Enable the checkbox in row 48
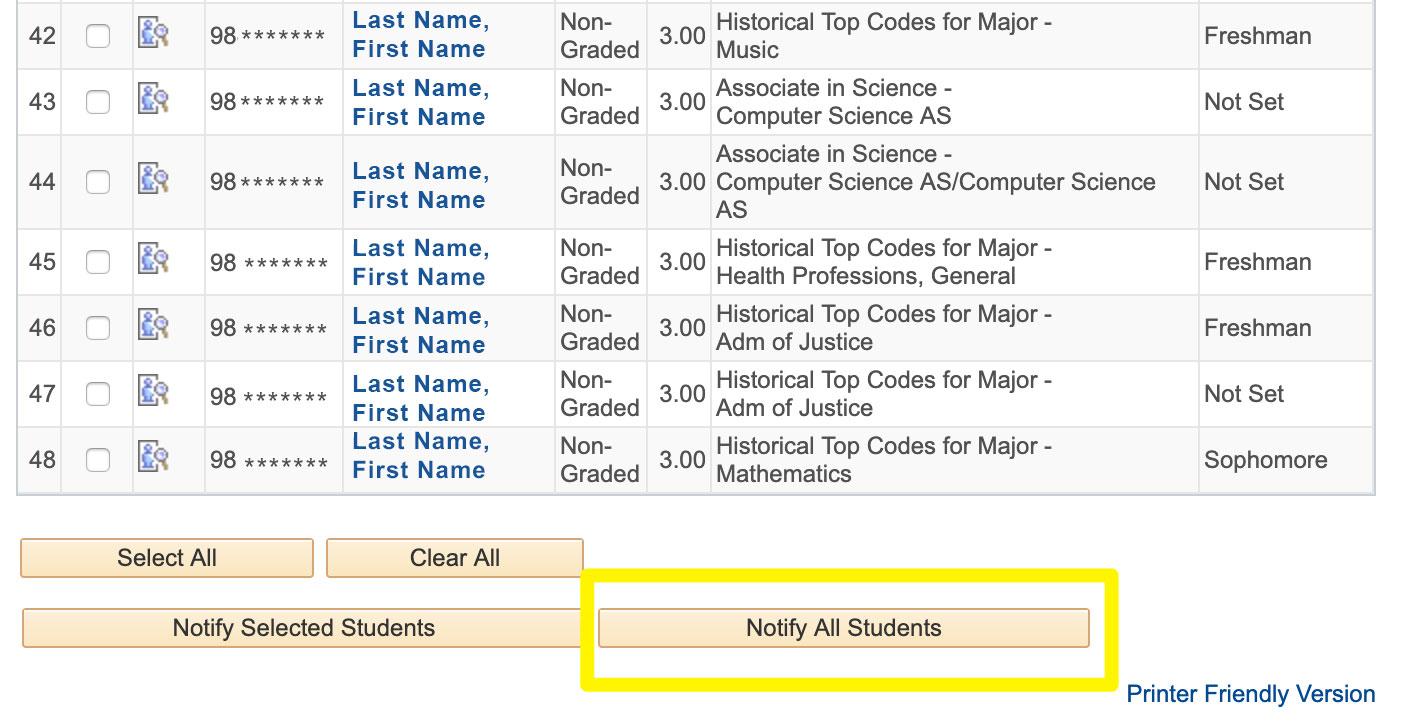The image size is (1402, 728). 98,460
